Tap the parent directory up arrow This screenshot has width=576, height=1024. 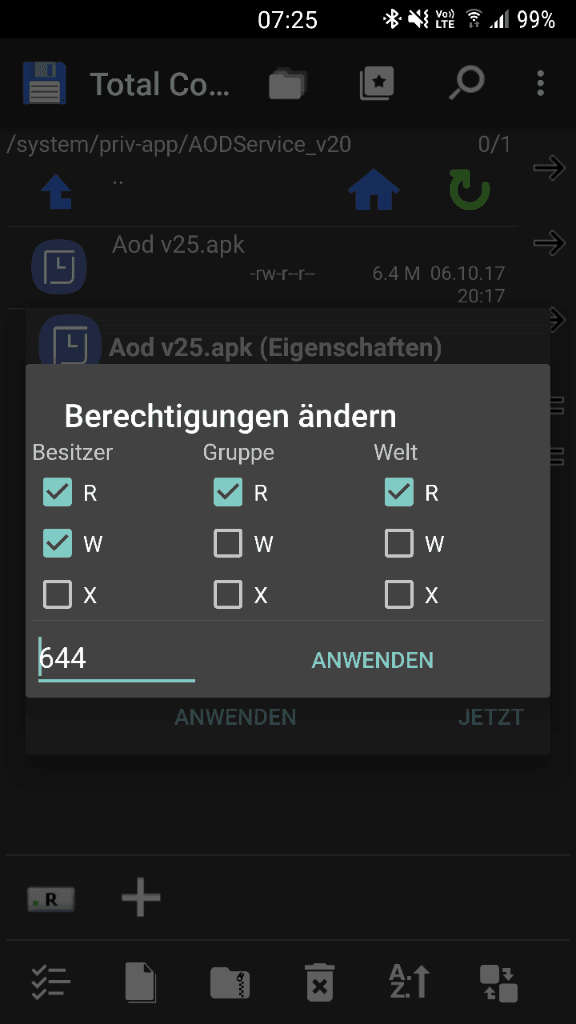coord(57,191)
